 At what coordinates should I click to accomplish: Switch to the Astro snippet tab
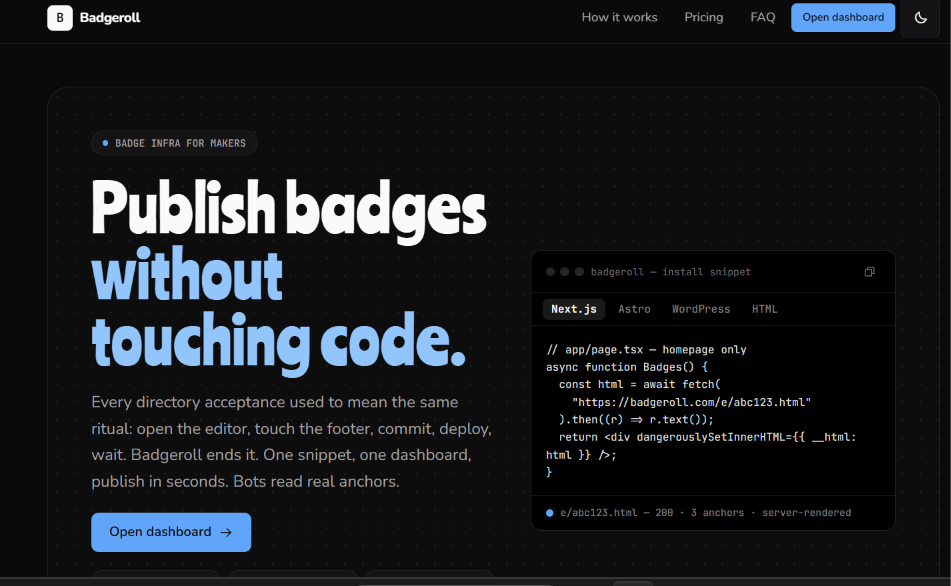(634, 309)
